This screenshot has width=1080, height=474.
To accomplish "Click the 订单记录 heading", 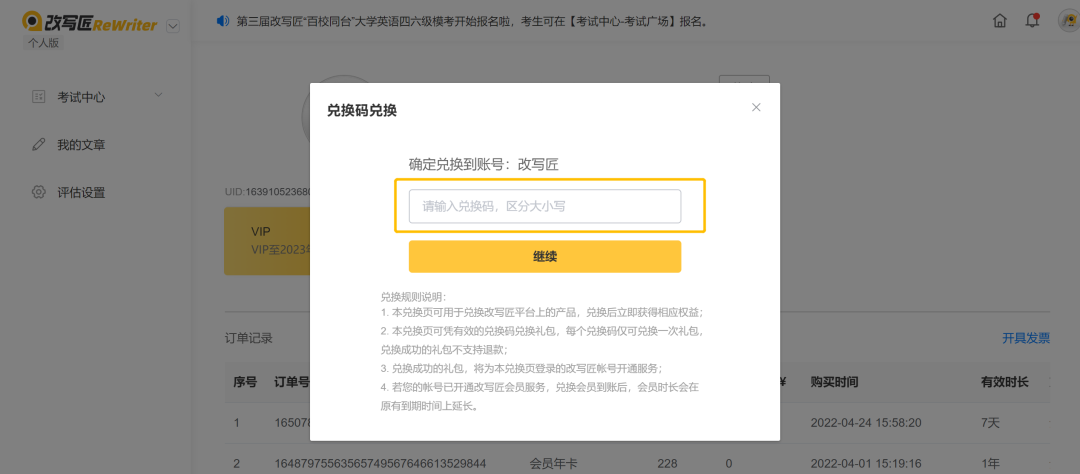I will click(x=249, y=338).
